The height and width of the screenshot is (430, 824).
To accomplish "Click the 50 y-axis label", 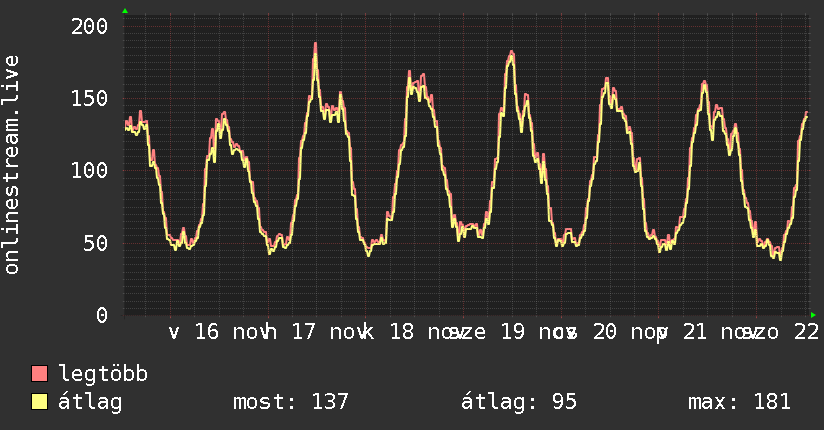I will 96,243.
